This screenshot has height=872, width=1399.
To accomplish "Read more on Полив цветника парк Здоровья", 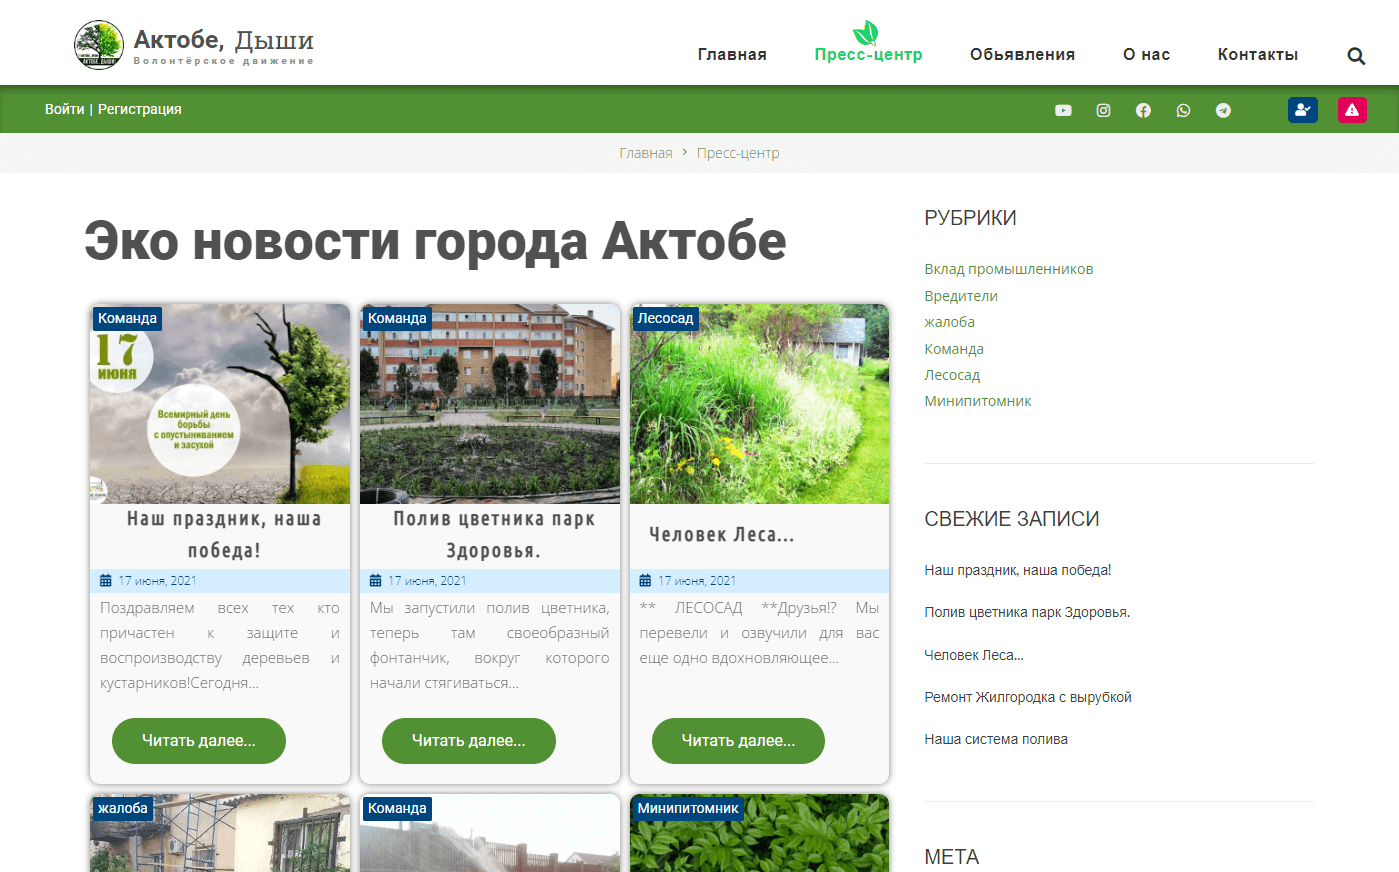I will point(469,741).
